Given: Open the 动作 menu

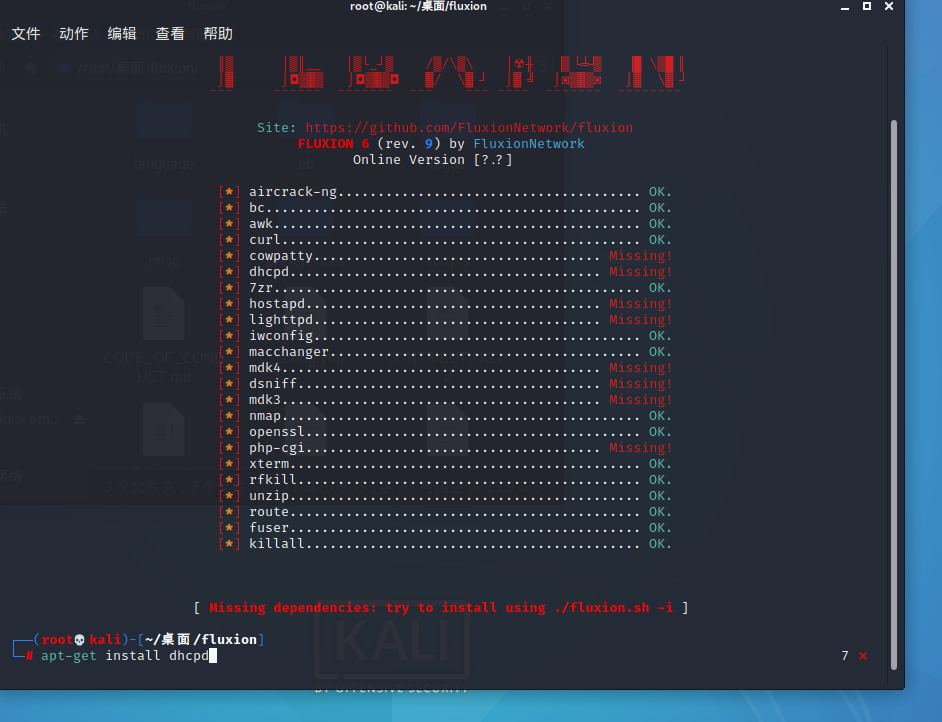Looking at the screenshot, I should point(74,34).
